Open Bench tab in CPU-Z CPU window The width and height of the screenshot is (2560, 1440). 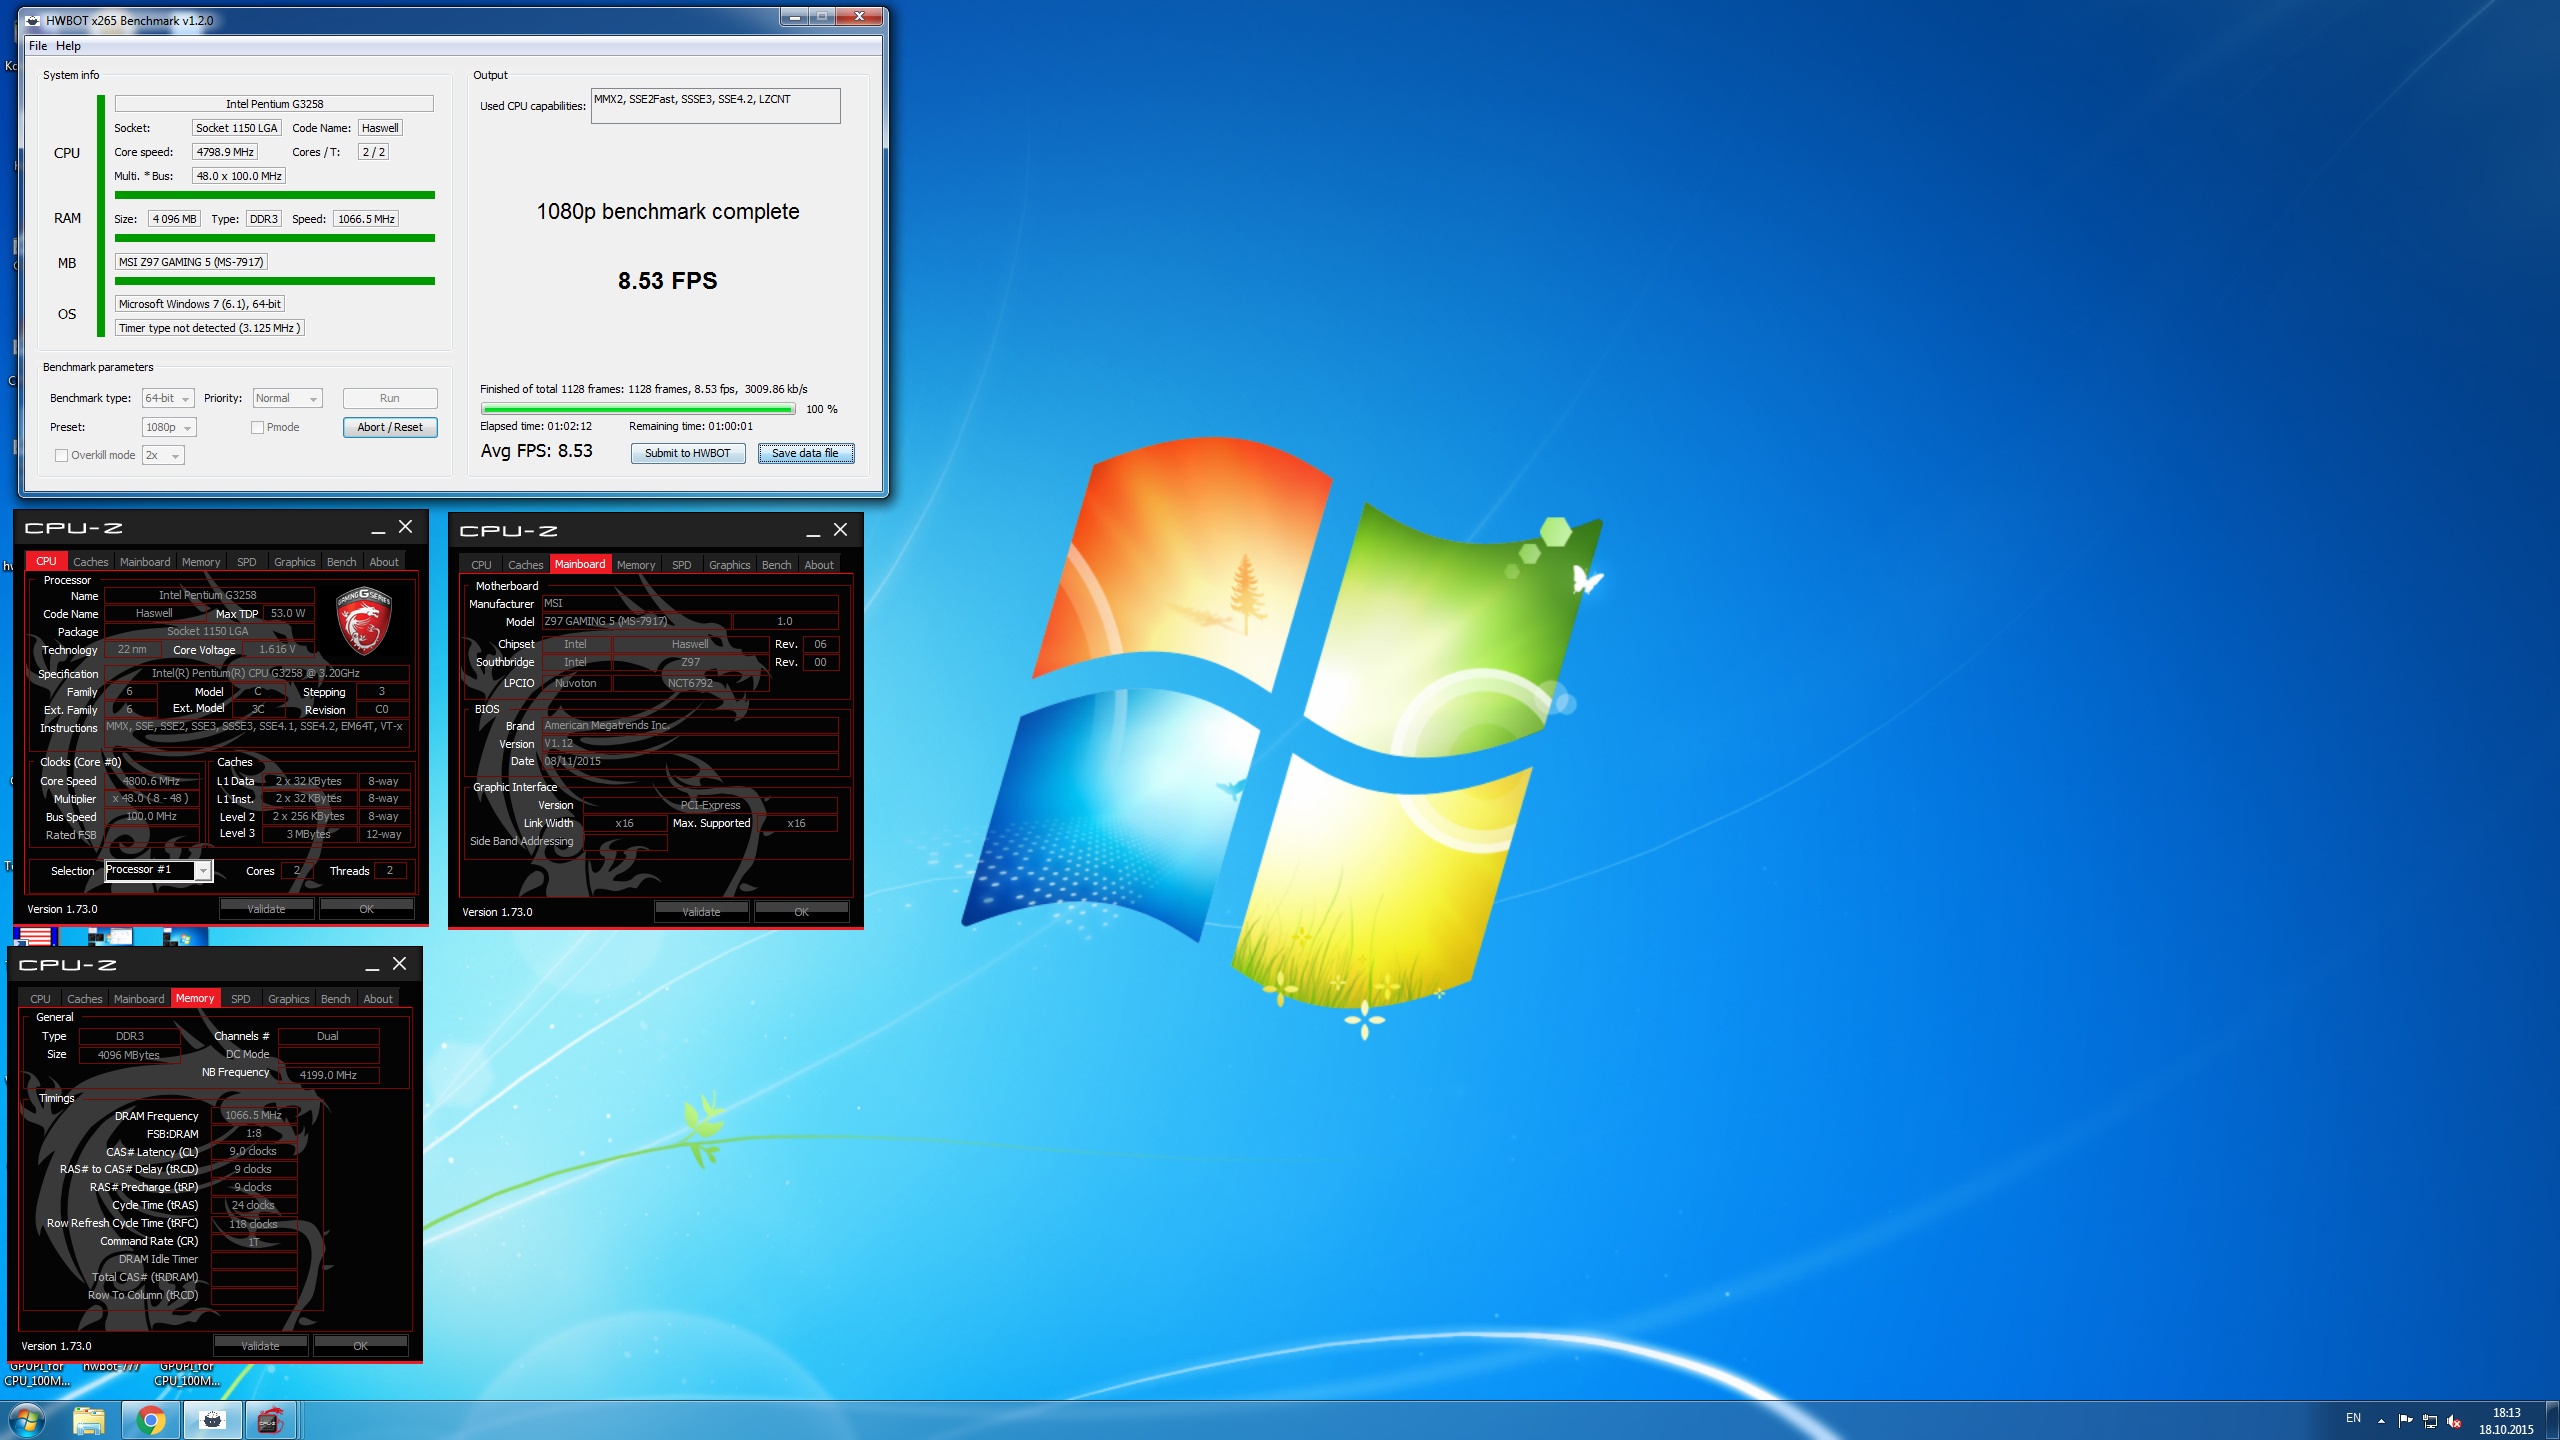[342, 562]
